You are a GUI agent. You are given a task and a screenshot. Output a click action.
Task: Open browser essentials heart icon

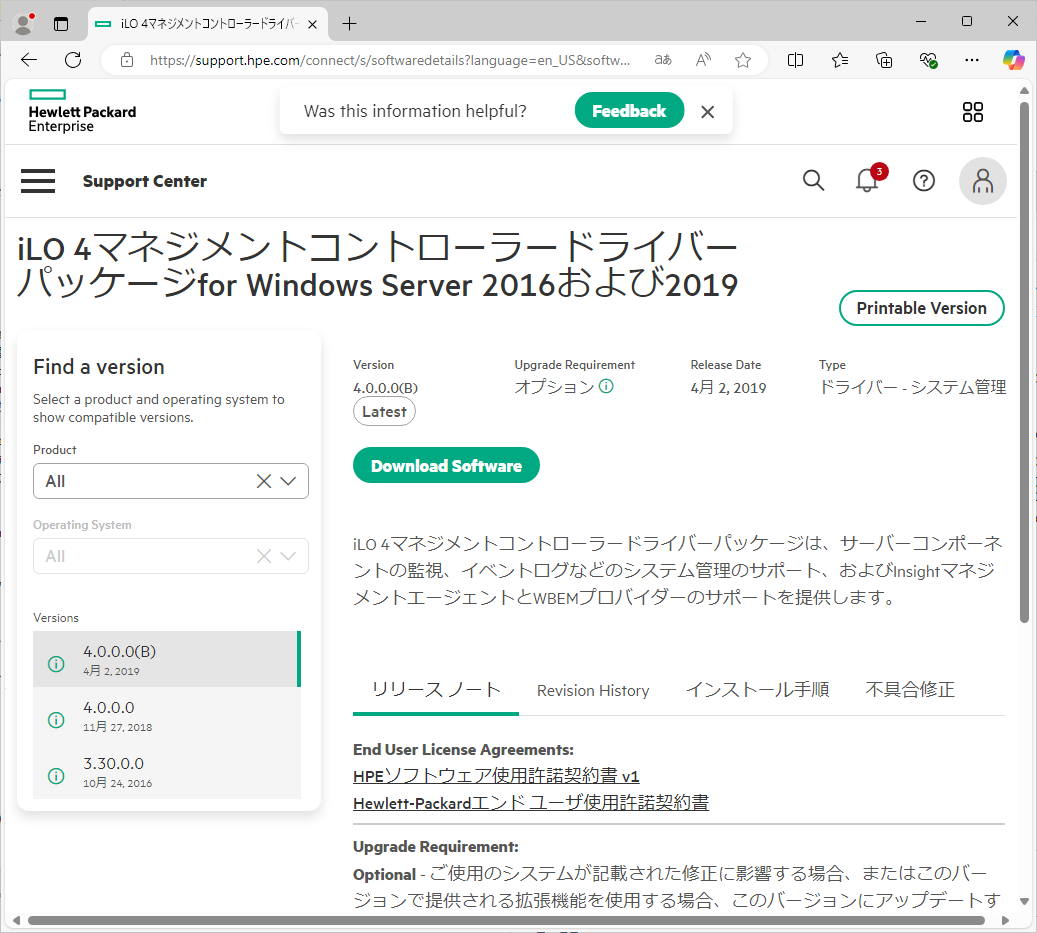tap(929, 60)
